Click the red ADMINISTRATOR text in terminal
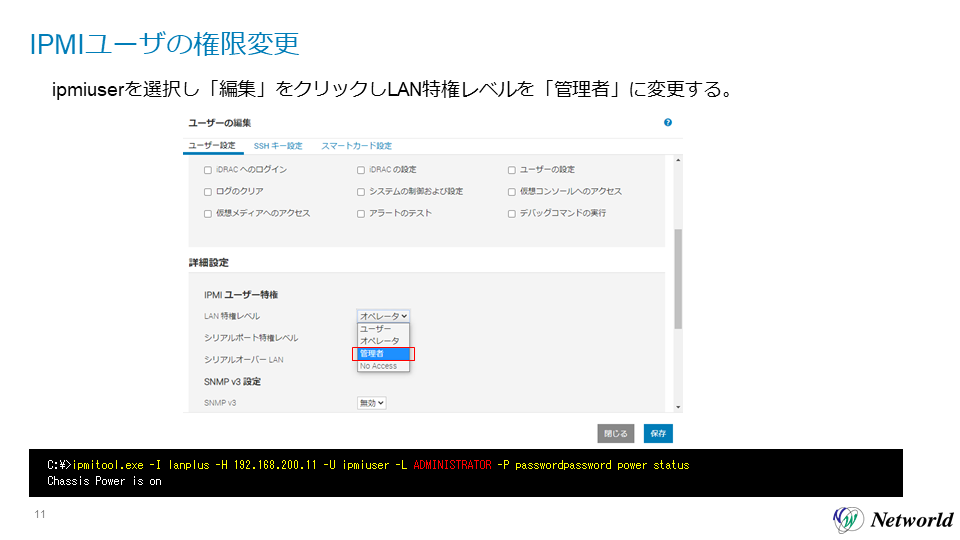The width and height of the screenshot is (960, 540). pyautogui.click(x=452, y=465)
